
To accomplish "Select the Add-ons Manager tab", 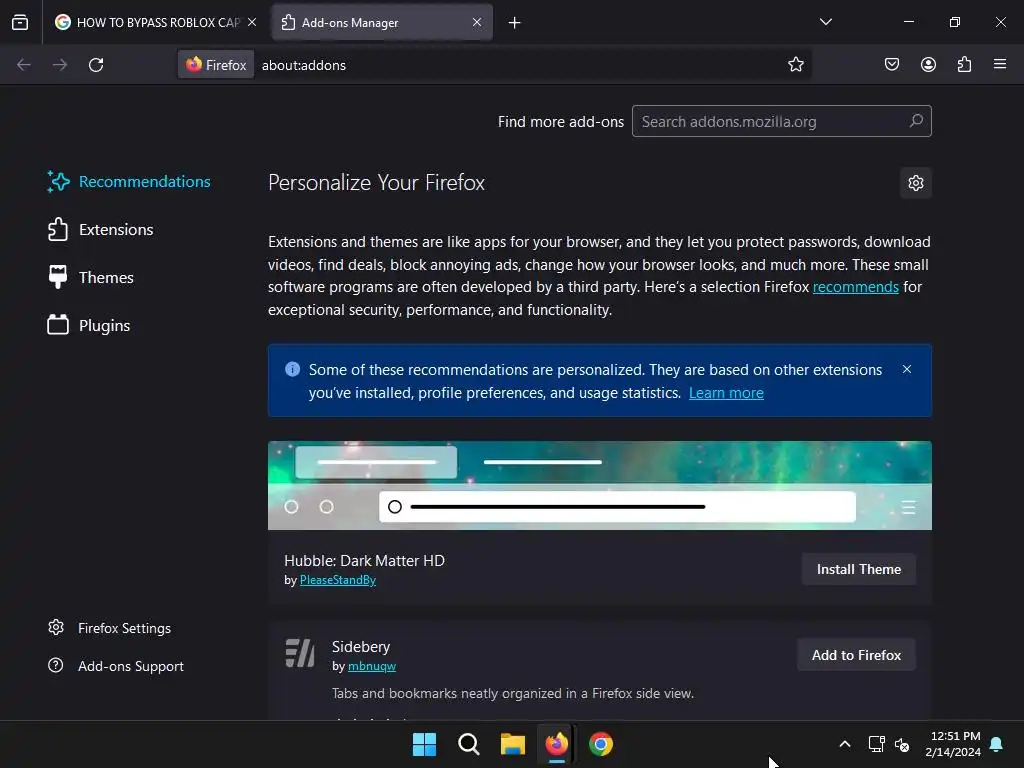I will [x=381, y=22].
